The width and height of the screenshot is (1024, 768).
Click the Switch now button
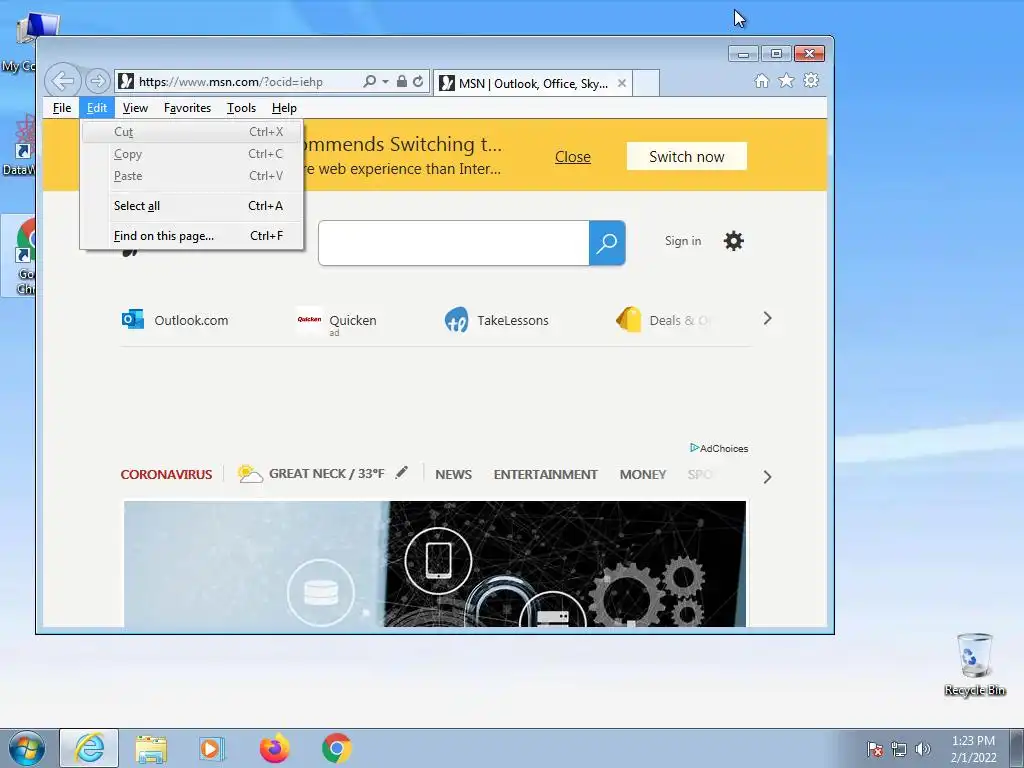coord(686,157)
